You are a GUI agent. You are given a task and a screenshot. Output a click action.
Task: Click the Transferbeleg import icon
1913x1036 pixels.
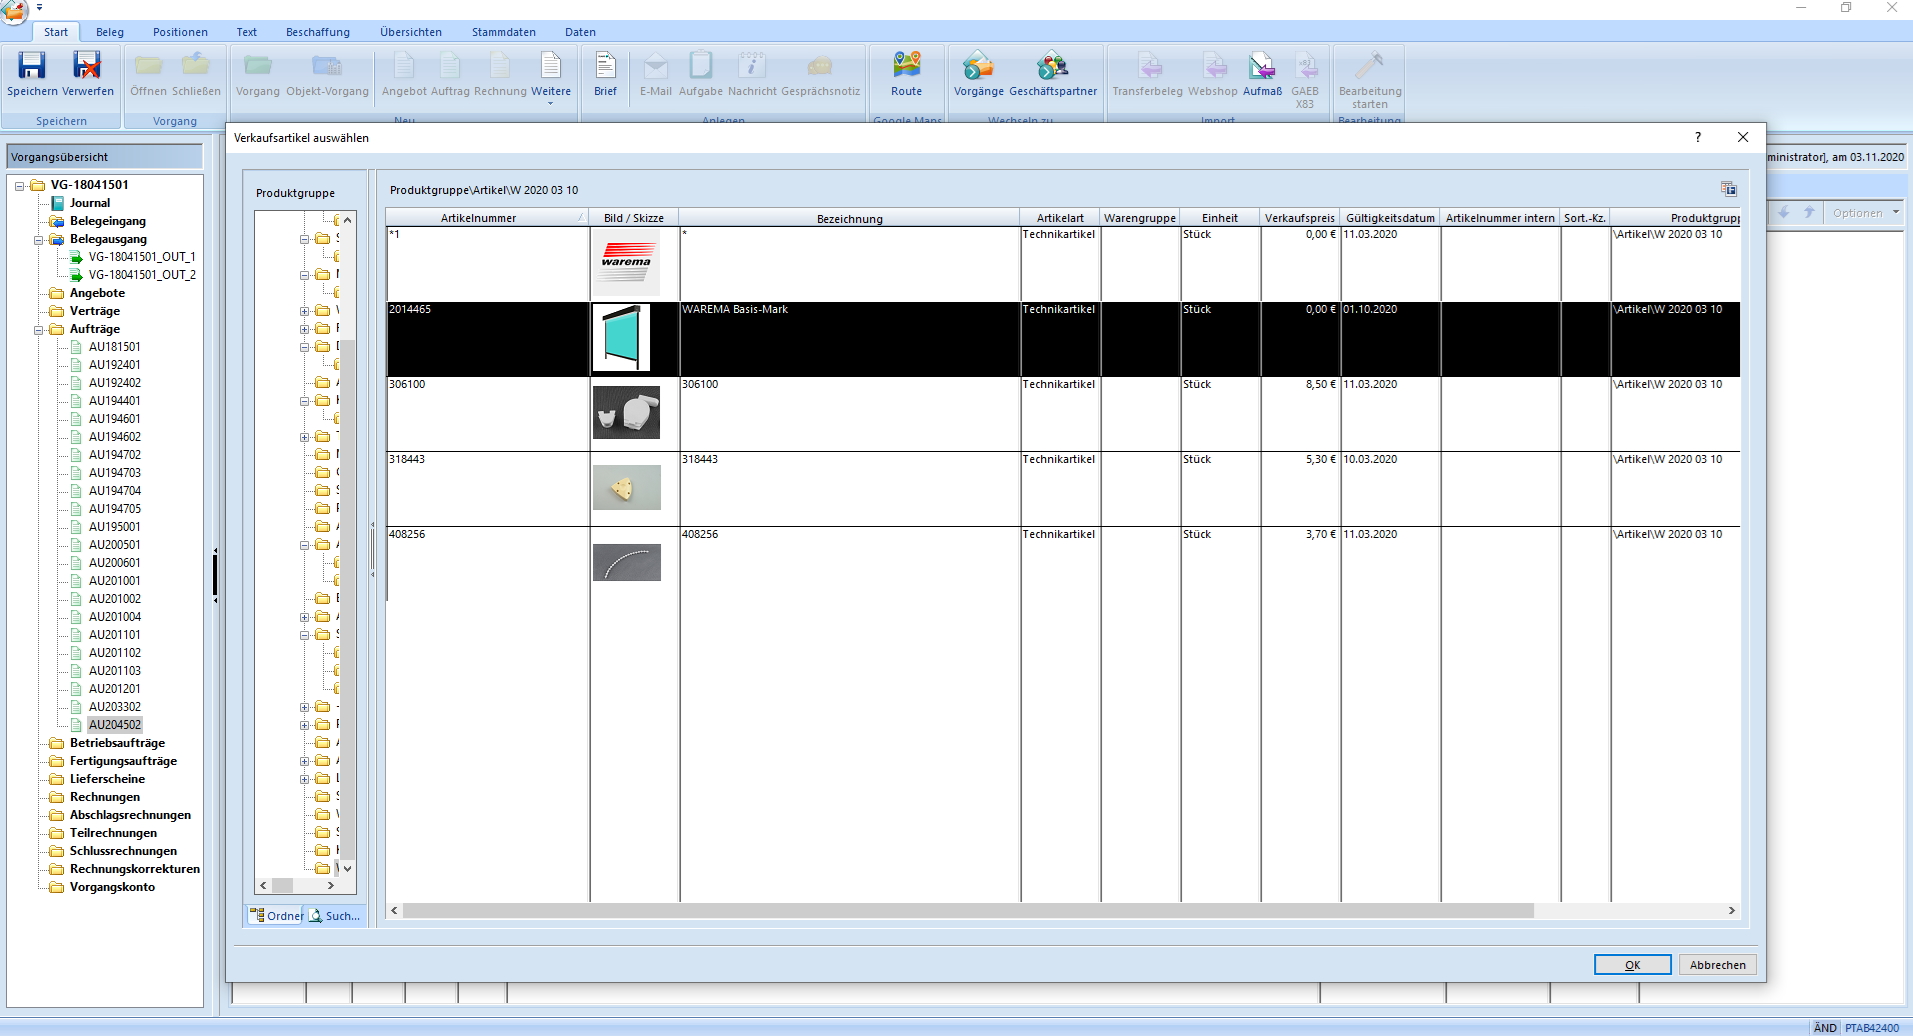(x=1150, y=66)
